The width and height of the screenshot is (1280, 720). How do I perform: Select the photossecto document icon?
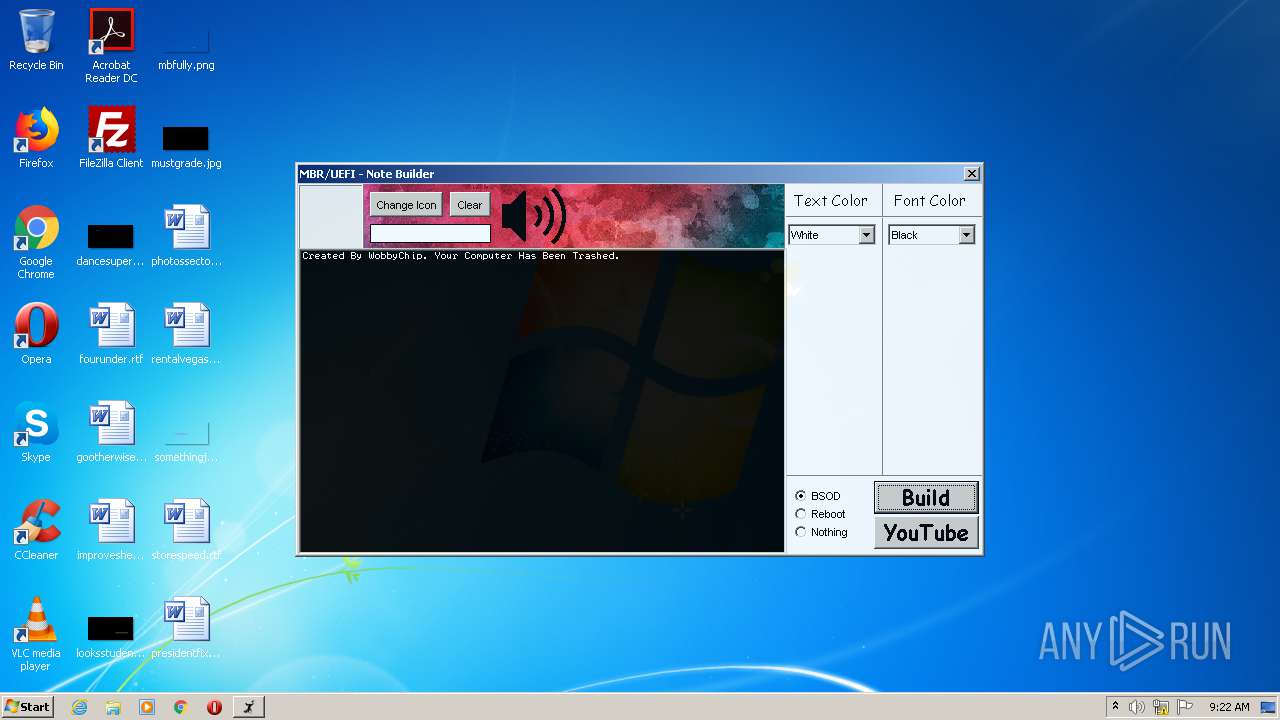[186, 237]
